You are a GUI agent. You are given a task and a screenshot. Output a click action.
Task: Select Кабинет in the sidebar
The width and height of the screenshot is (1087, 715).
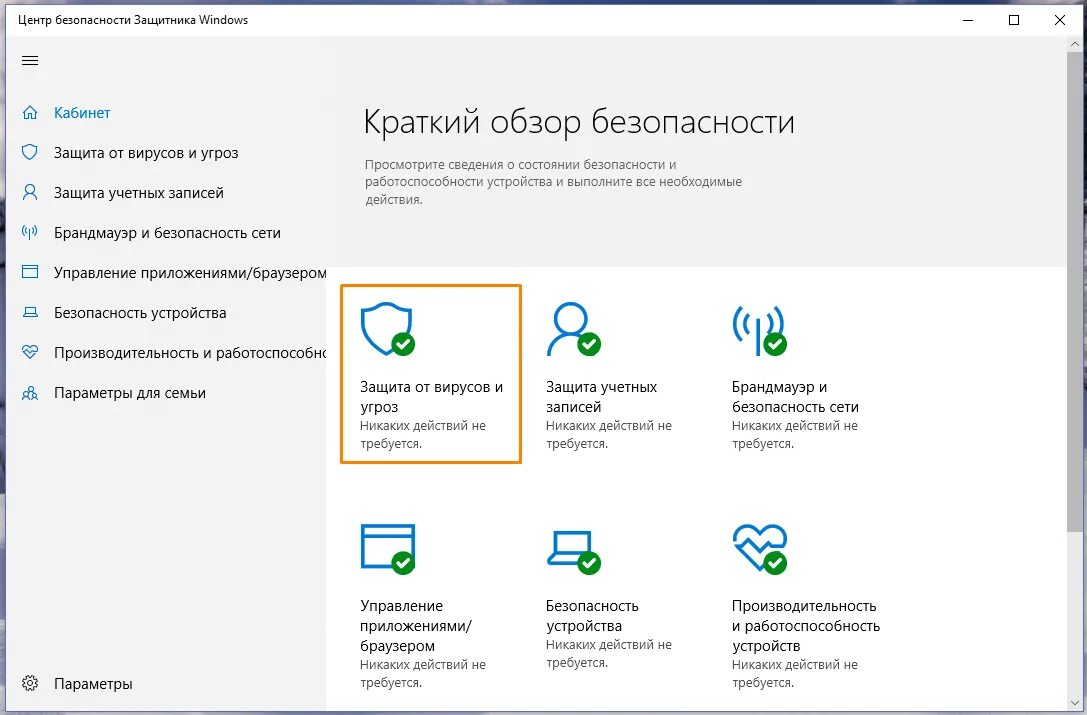(82, 113)
